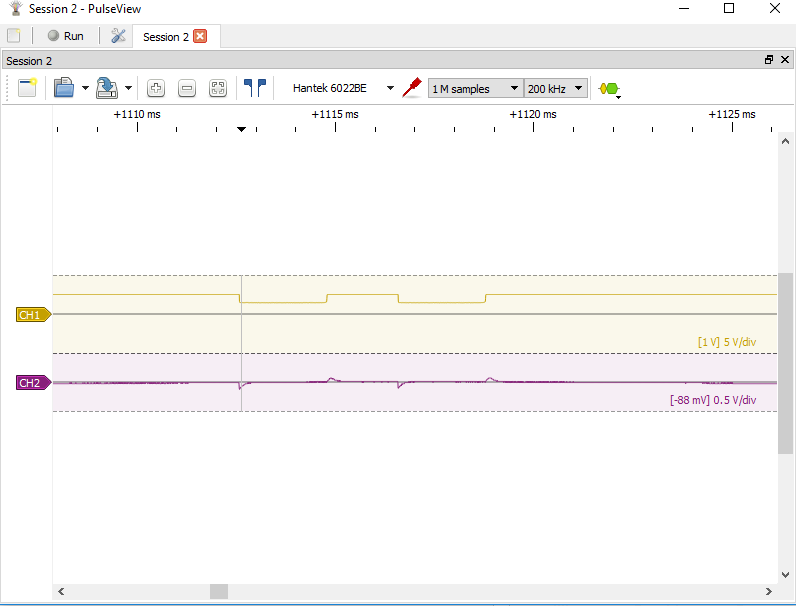Viewport: 796px width, 606px height.
Task: Click the horizontal scrollbar left arrow
Action: point(61,591)
